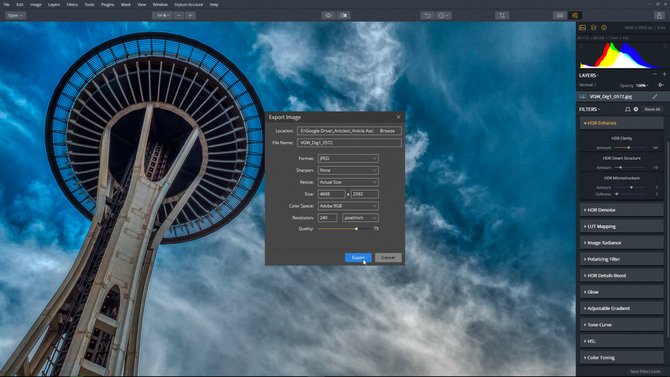The height and width of the screenshot is (377, 670).
Task: Open the Sharpen None dropdown
Action: click(x=348, y=170)
